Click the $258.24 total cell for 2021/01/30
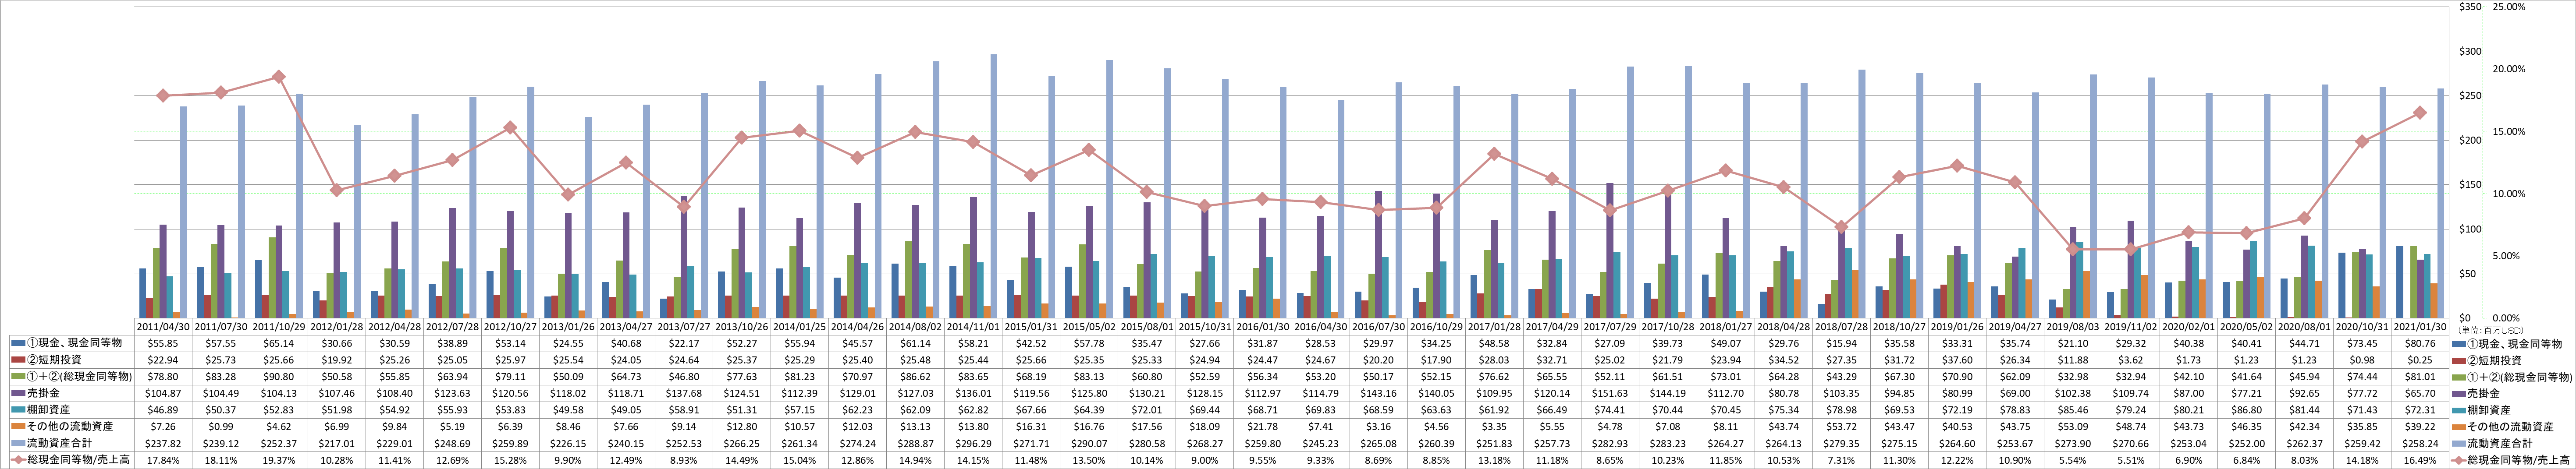 pyautogui.click(x=2421, y=444)
